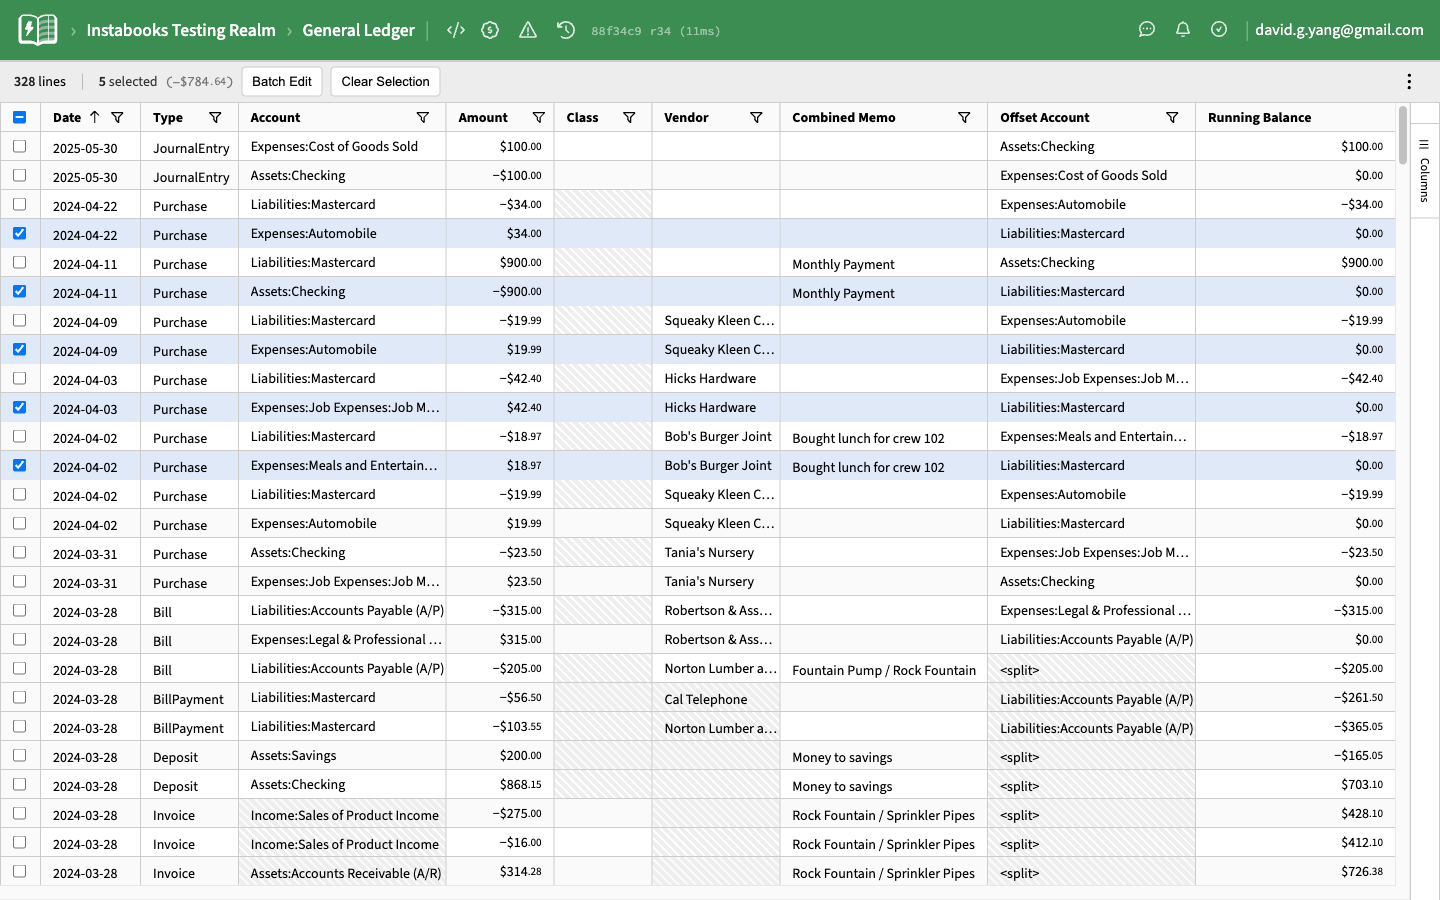The height and width of the screenshot is (900, 1440).
Task: Check the 2025-05-30 Cost of Goods Sold row
Action: [20, 146]
